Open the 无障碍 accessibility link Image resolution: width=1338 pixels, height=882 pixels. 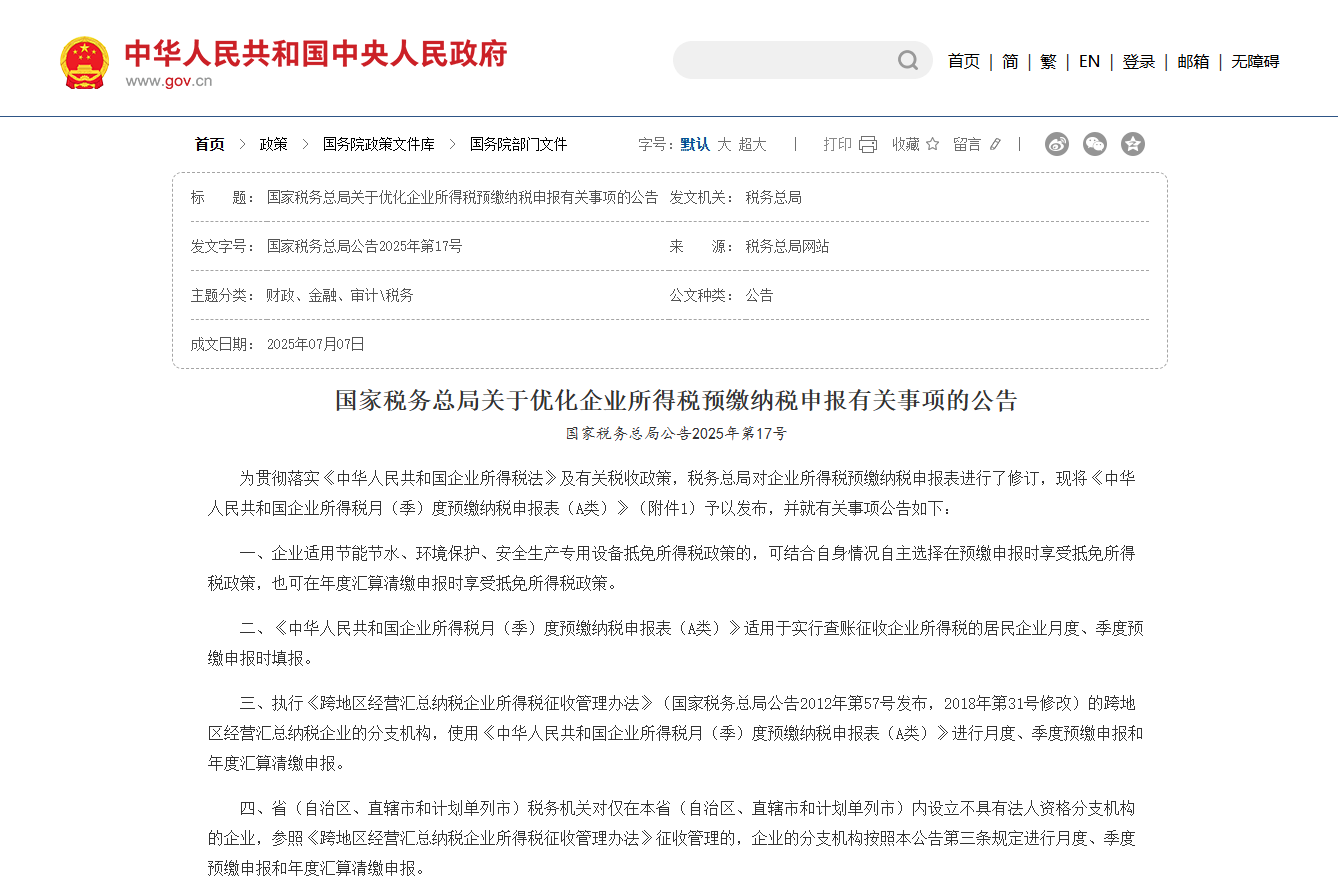coord(1255,62)
